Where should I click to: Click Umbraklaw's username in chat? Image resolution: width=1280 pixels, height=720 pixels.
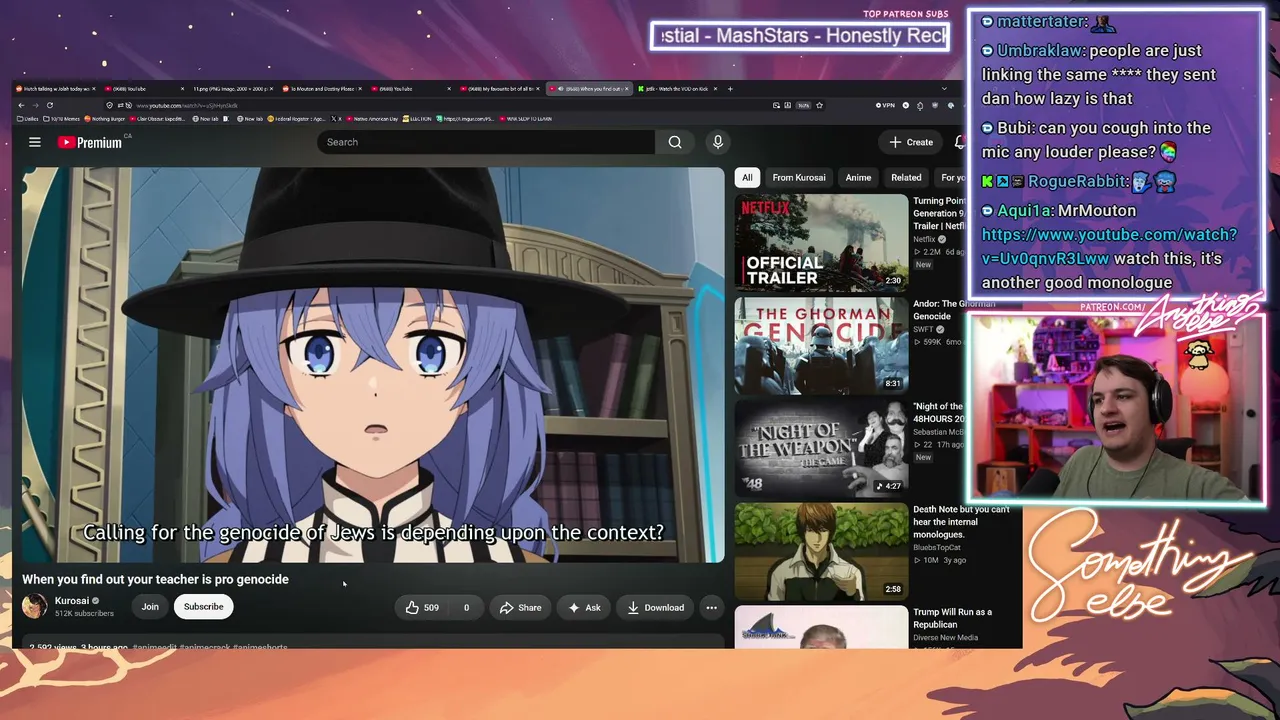(x=1041, y=50)
